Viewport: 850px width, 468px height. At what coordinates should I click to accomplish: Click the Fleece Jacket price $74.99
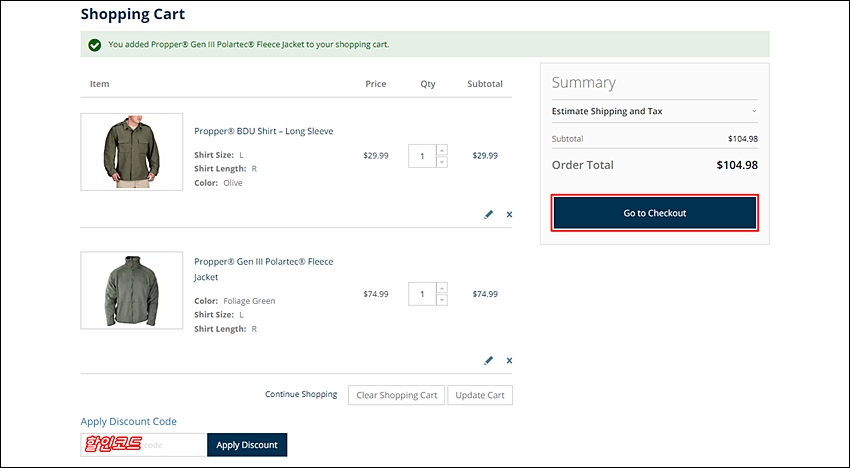click(x=376, y=294)
